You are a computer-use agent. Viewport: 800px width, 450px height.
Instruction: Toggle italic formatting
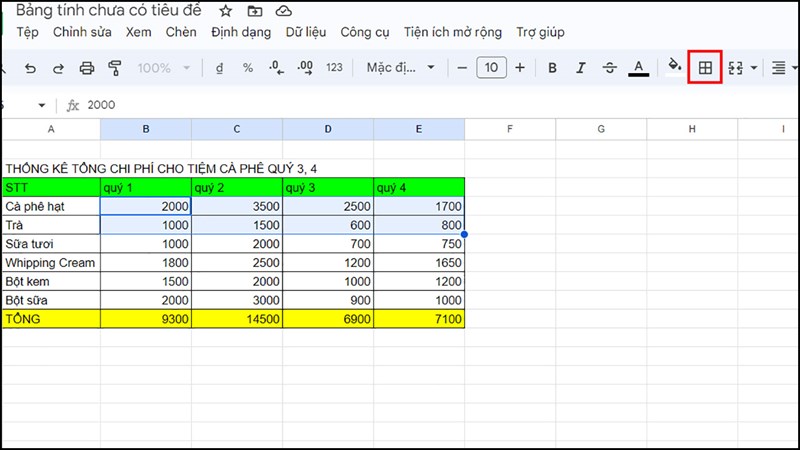580,68
